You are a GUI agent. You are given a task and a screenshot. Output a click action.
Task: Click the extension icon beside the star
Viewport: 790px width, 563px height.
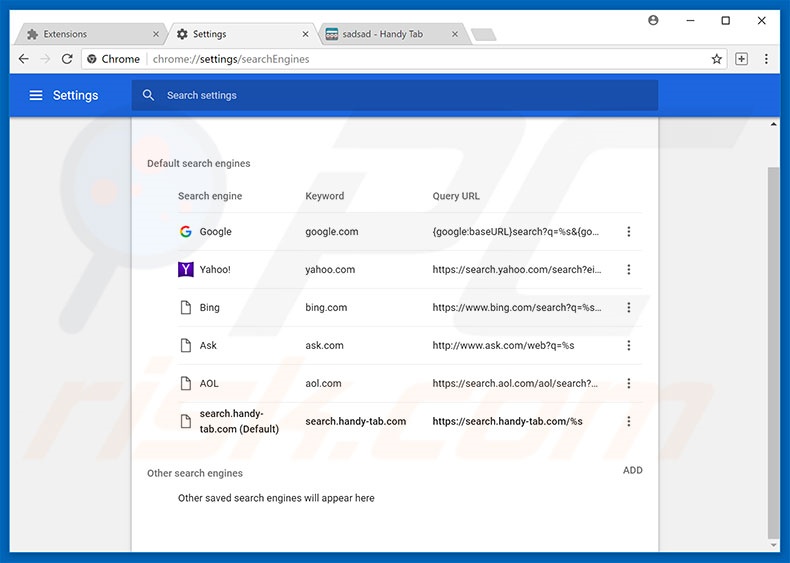(x=742, y=59)
